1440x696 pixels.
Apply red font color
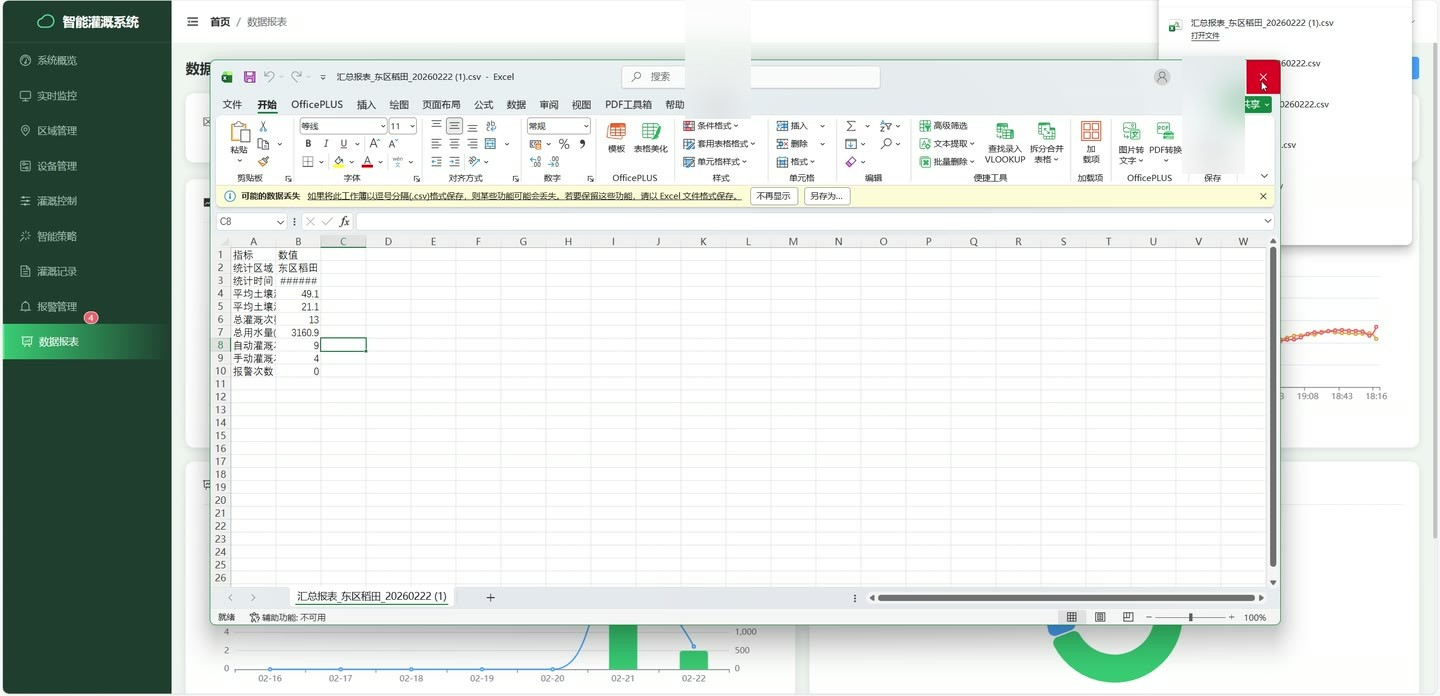(368, 161)
